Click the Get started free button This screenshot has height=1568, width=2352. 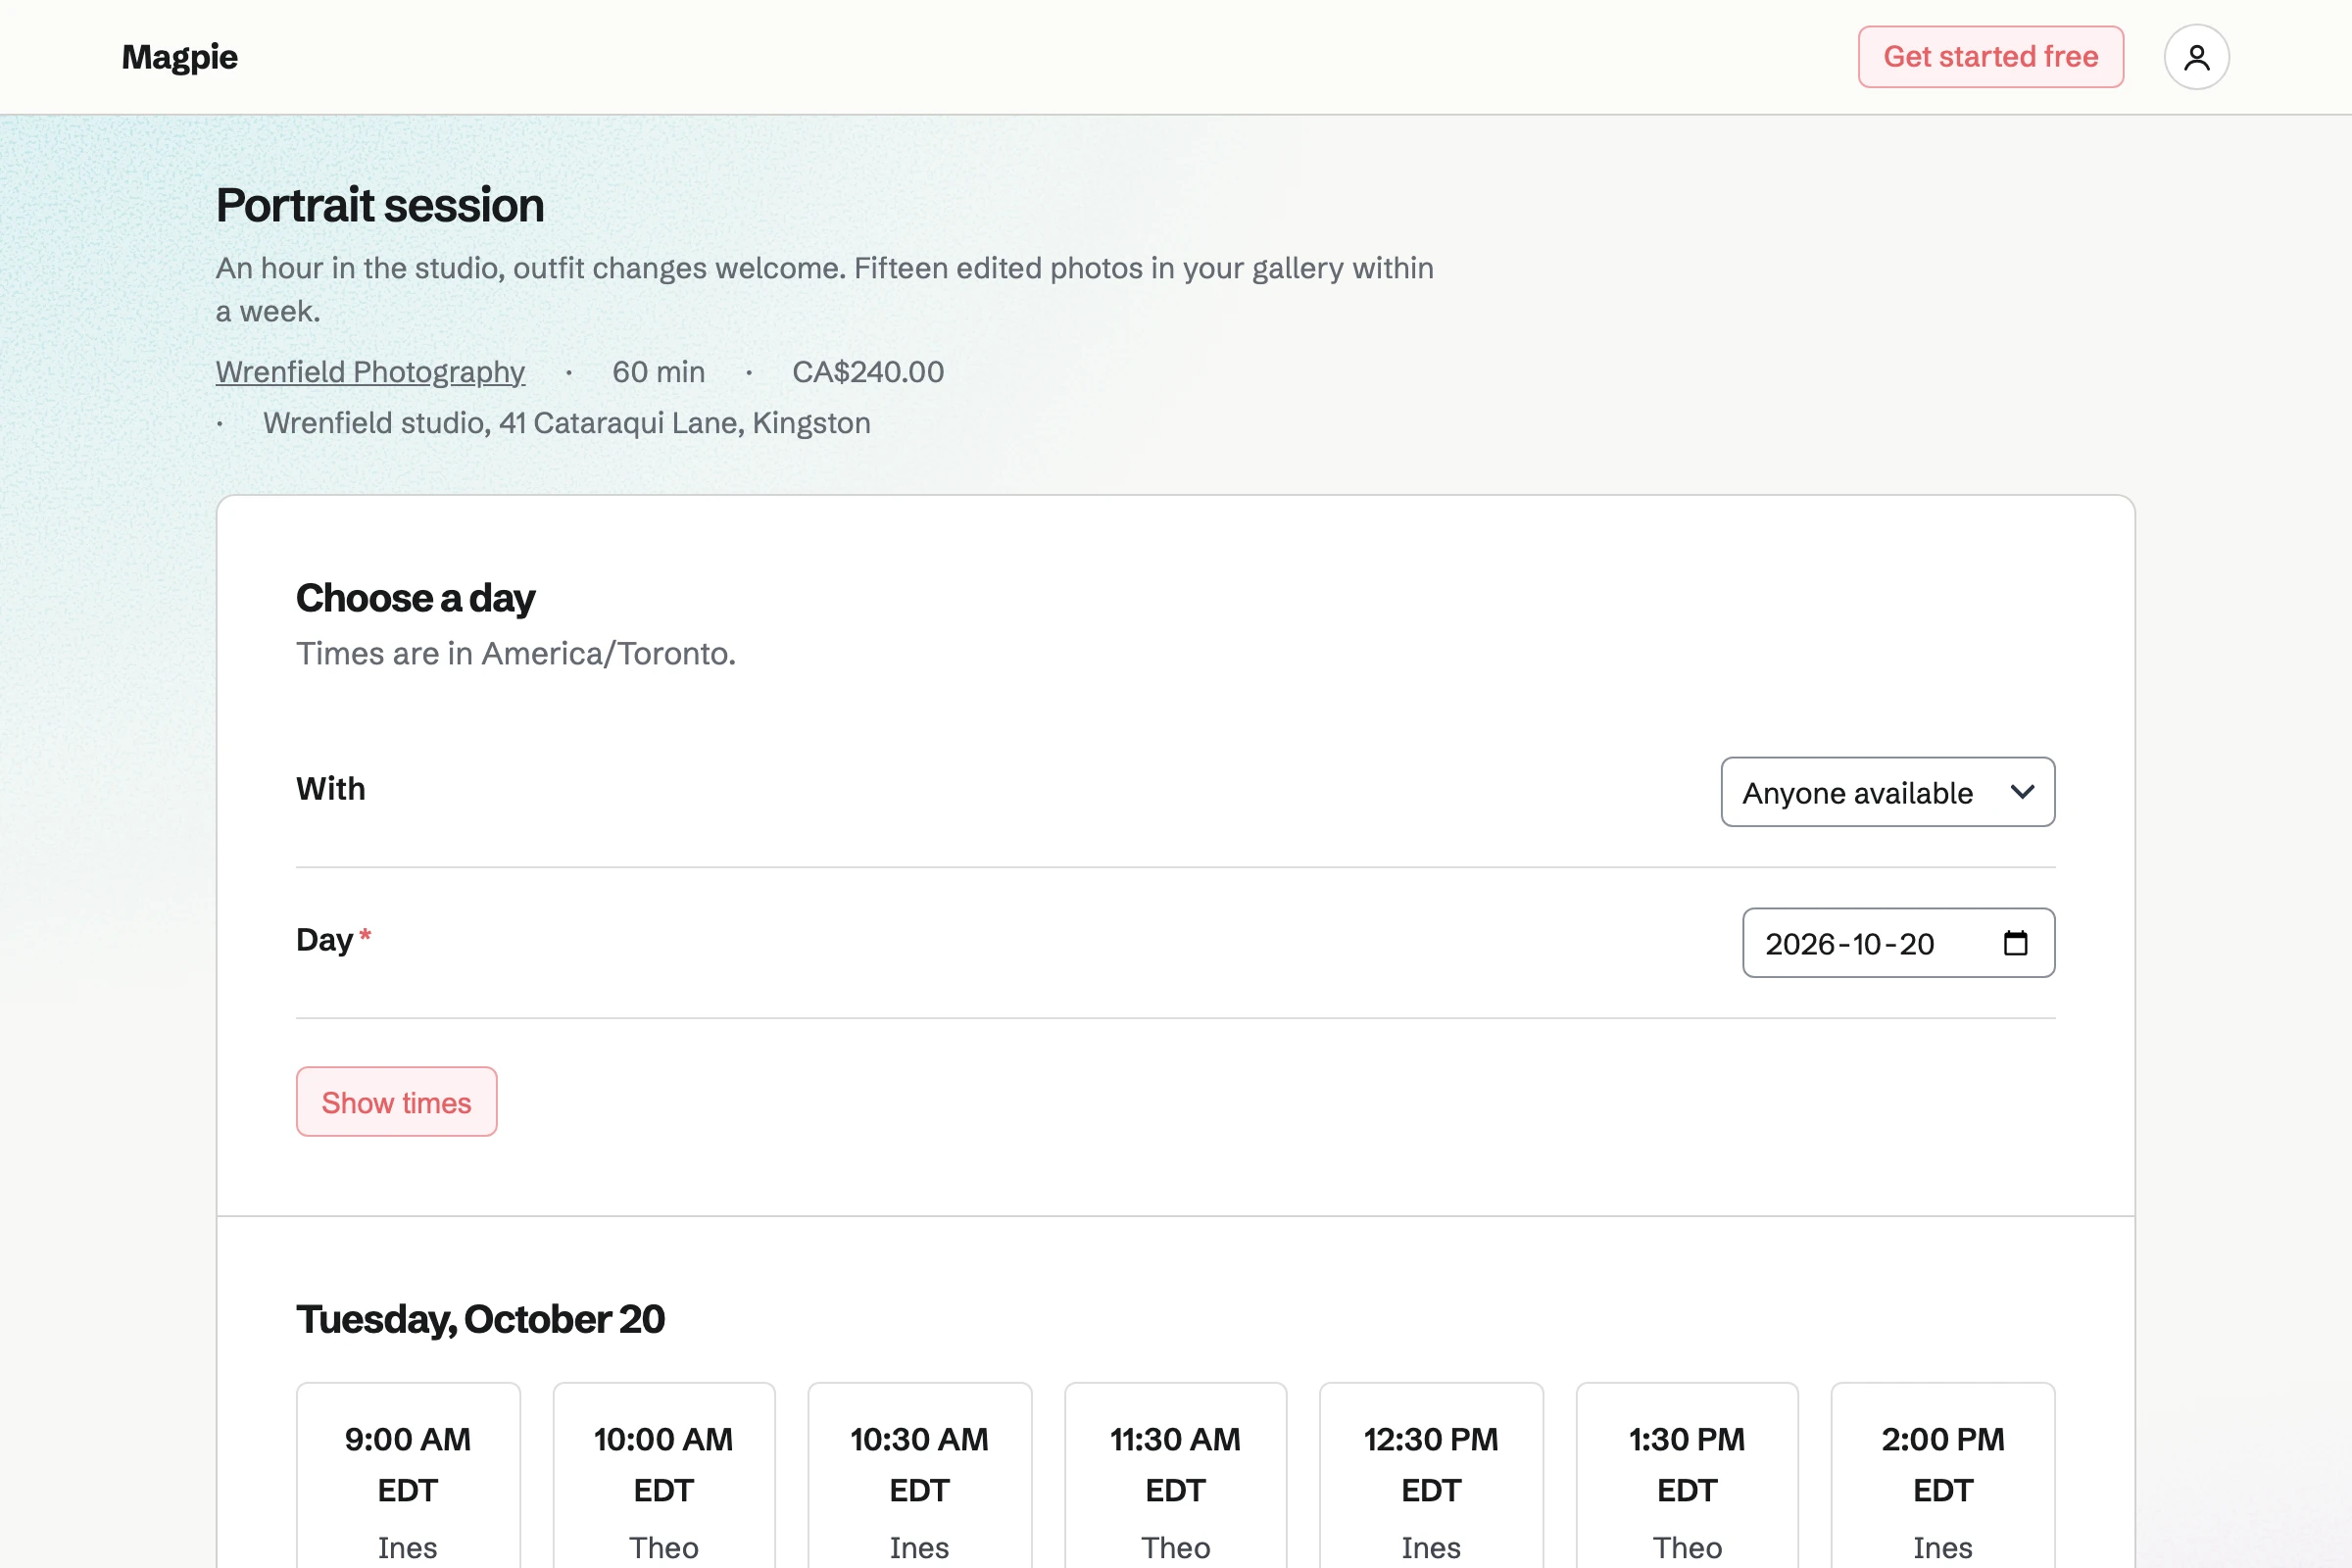(1990, 57)
